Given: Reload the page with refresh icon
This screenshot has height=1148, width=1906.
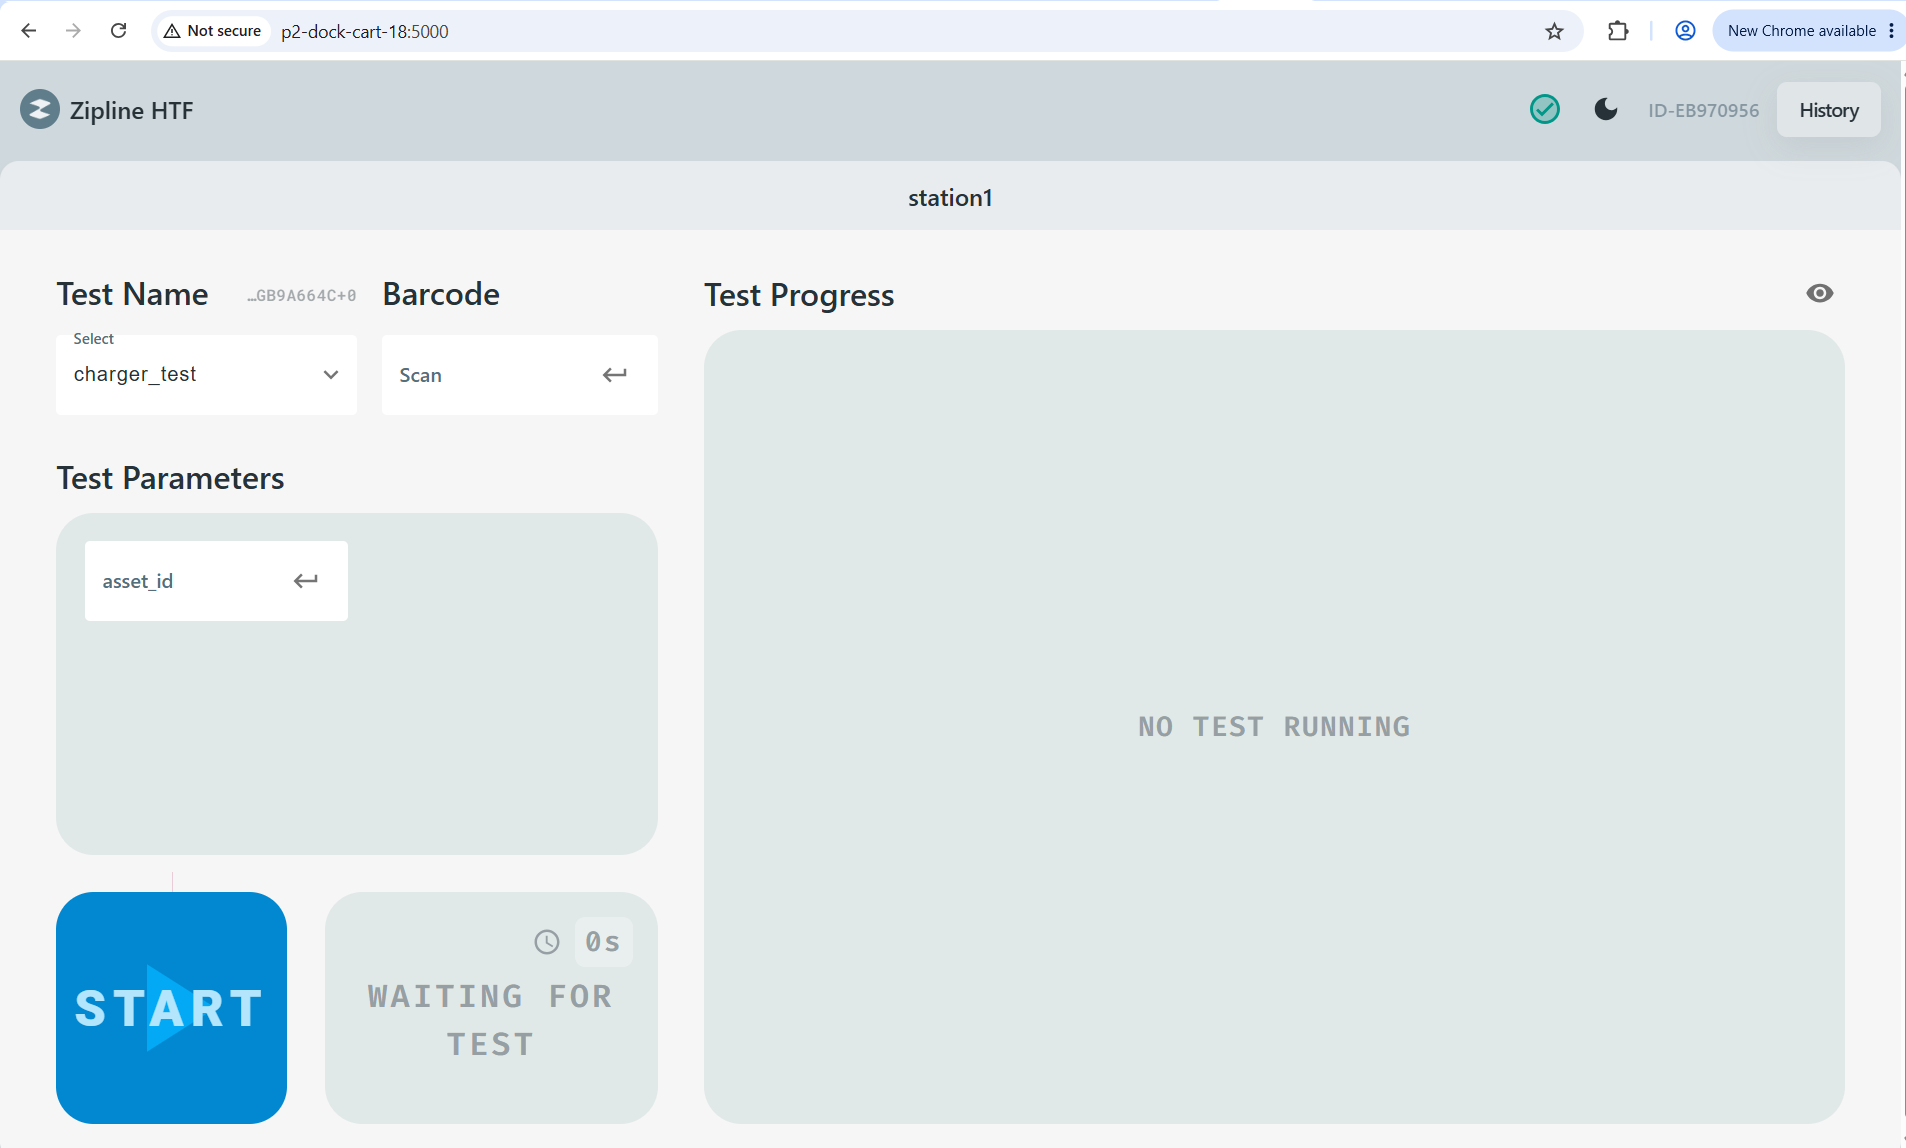Looking at the screenshot, I should click(118, 31).
